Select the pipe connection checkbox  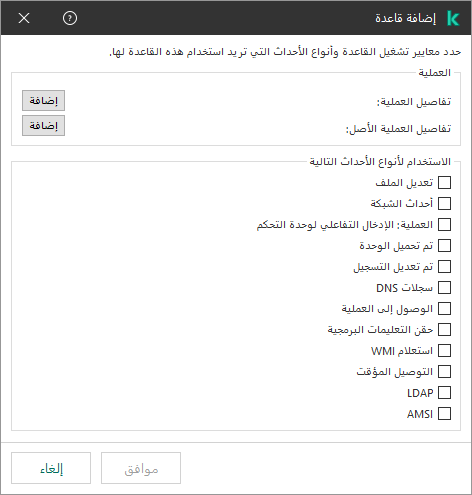click(x=444, y=372)
